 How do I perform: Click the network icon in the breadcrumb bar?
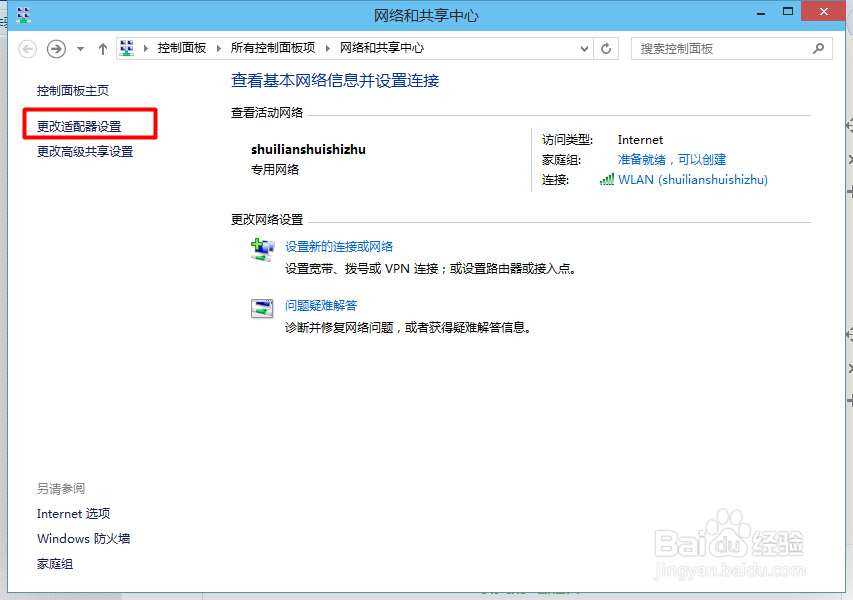pos(126,47)
